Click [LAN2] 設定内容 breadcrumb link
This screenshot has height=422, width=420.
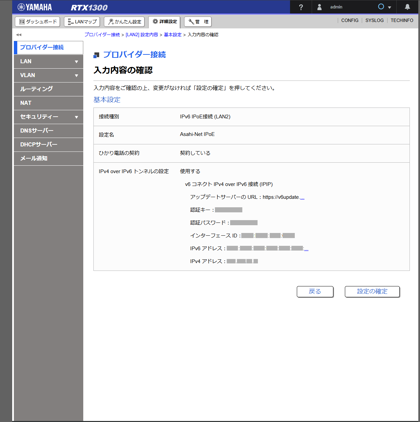pyautogui.click(x=142, y=35)
